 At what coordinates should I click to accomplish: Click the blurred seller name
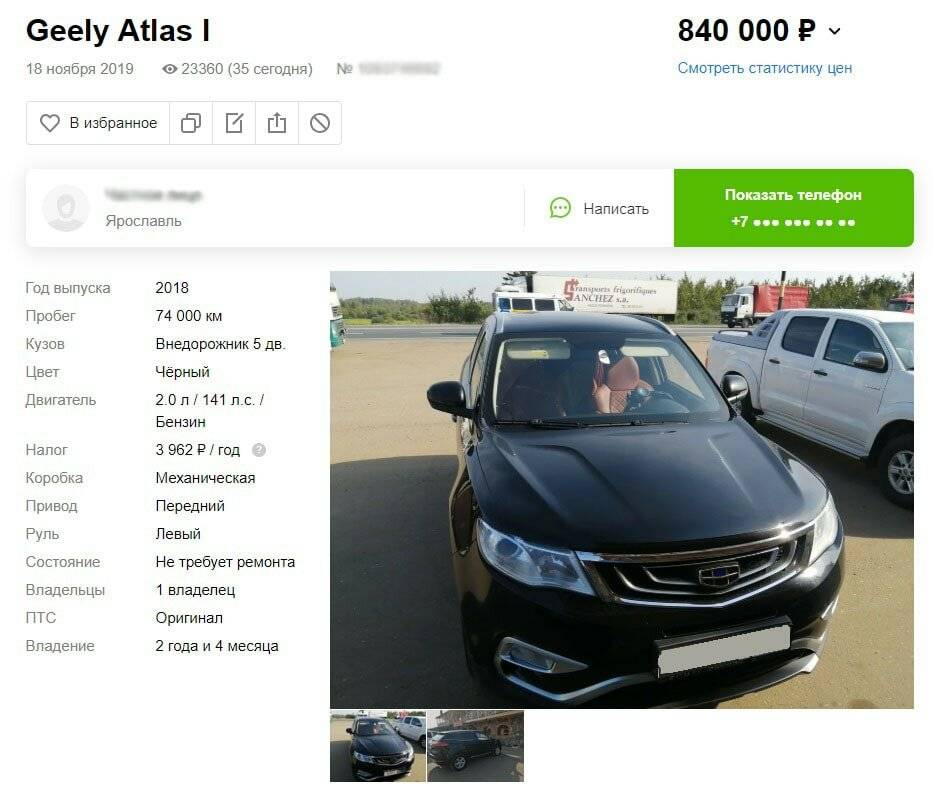(153, 195)
